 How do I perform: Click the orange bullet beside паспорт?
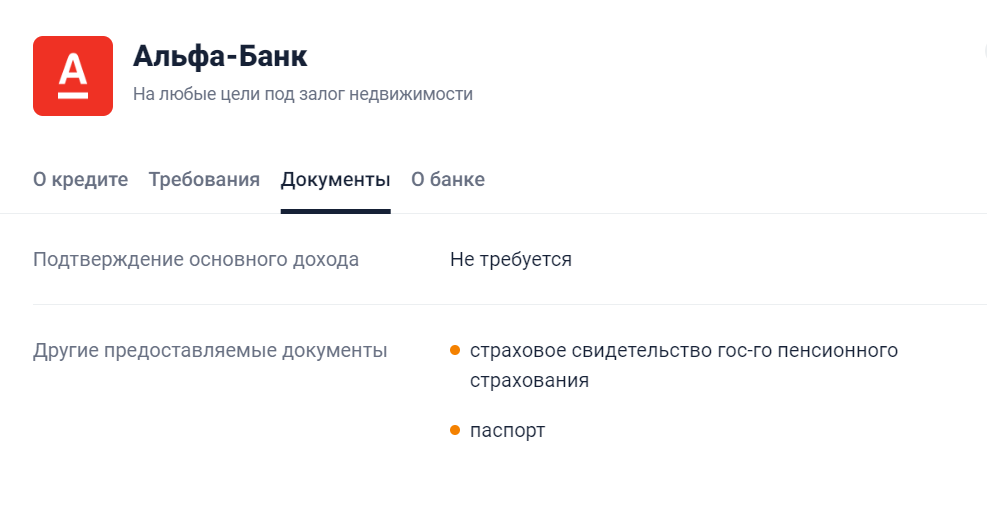[x=455, y=430]
